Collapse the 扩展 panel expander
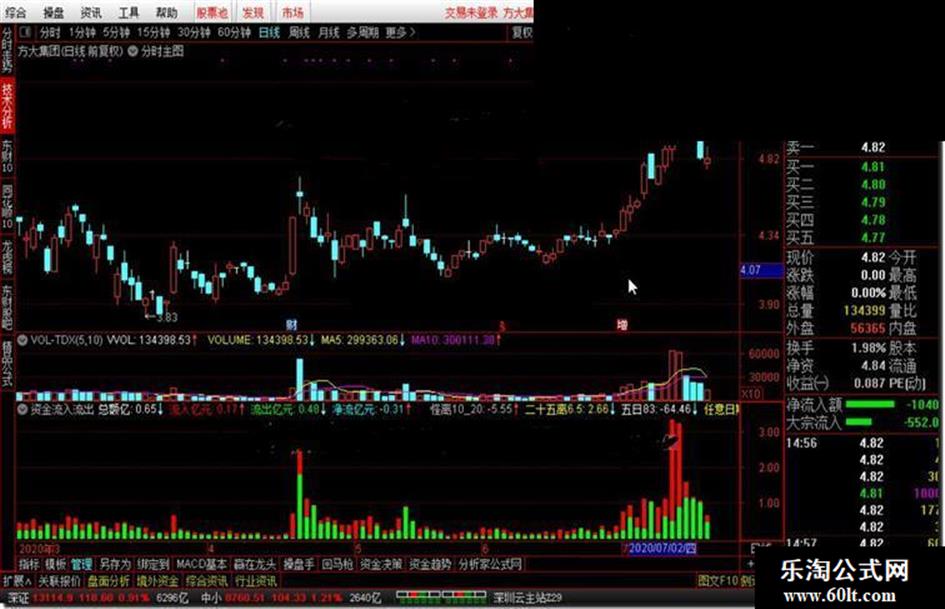 pyautogui.click(x=17, y=581)
